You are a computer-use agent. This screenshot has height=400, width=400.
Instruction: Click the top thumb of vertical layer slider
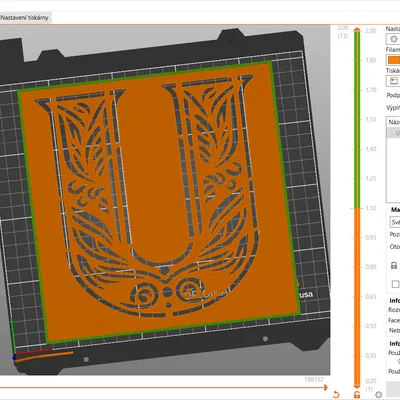pyautogui.click(x=357, y=30)
